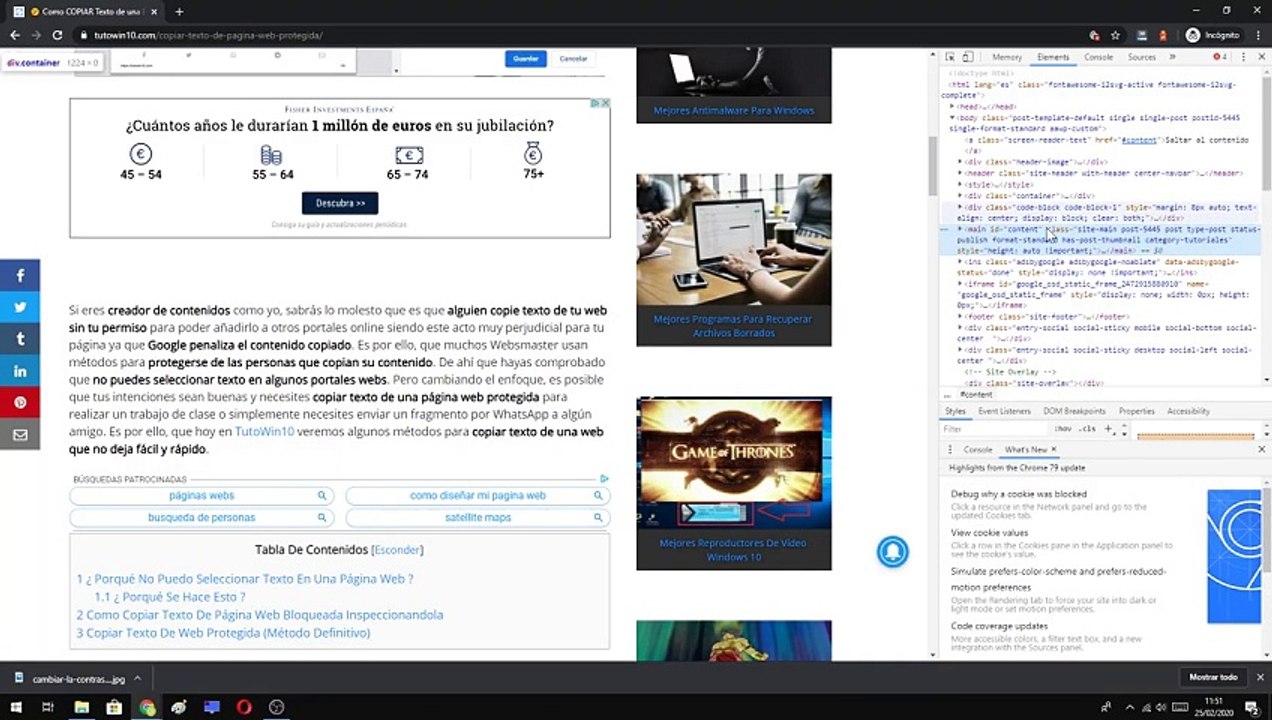Image resolution: width=1272 pixels, height=720 pixels.
Task: Open the Microsoft Store taskbar icon
Action: [x=114, y=707]
